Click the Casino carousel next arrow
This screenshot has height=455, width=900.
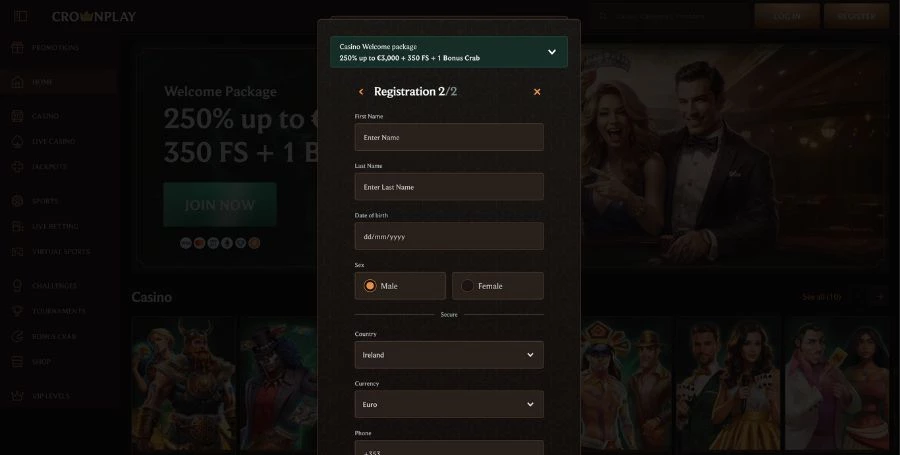tap(879, 297)
